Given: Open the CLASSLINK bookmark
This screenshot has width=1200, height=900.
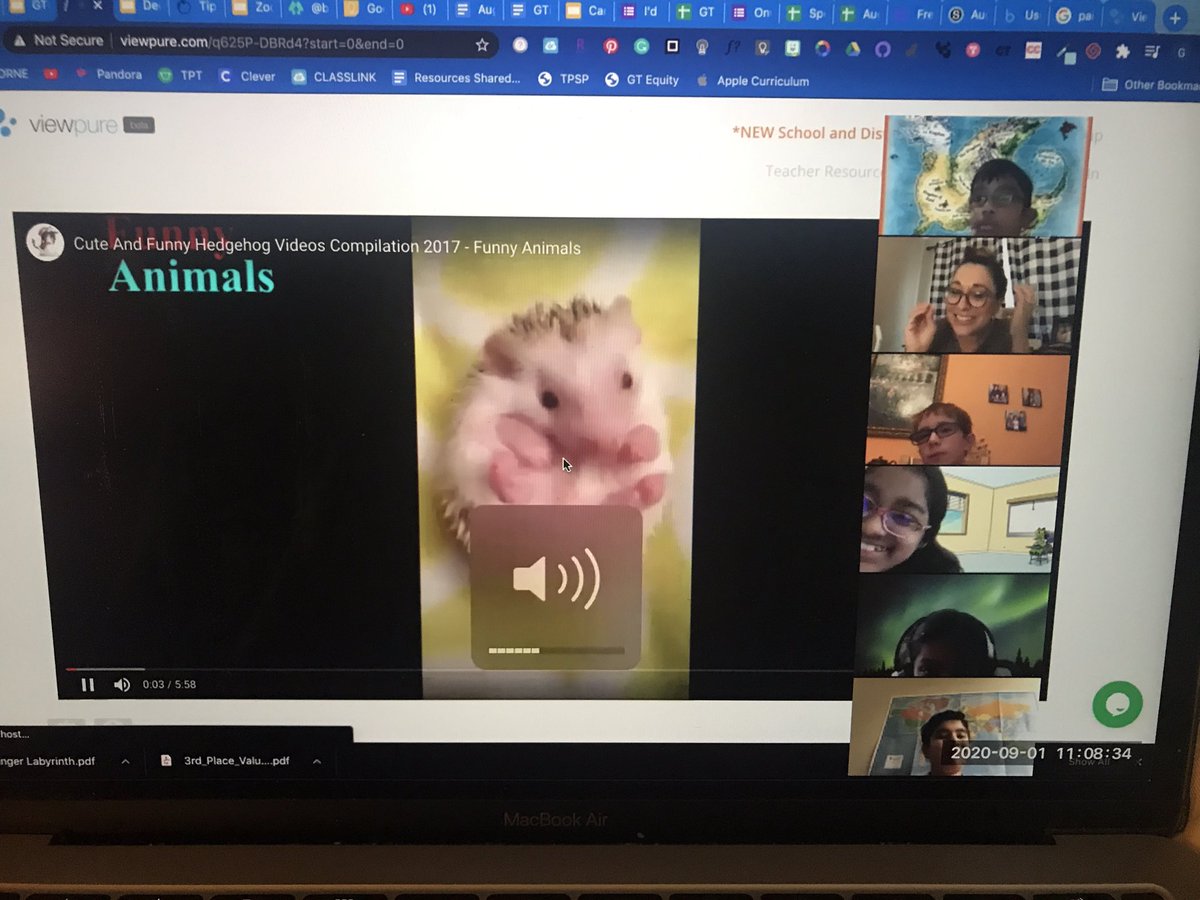Looking at the screenshot, I should coord(334,77).
